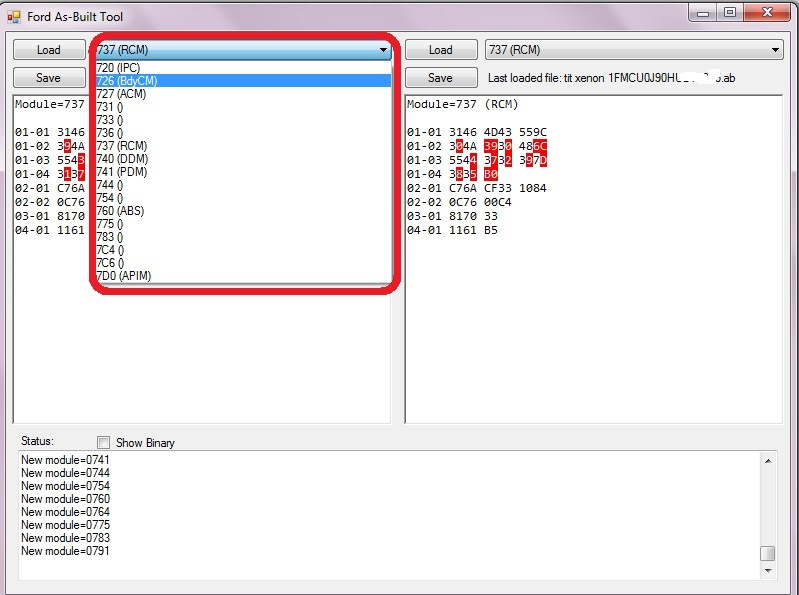Click the left Save button
Screen dimensions: 799x595
tap(49, 78)
